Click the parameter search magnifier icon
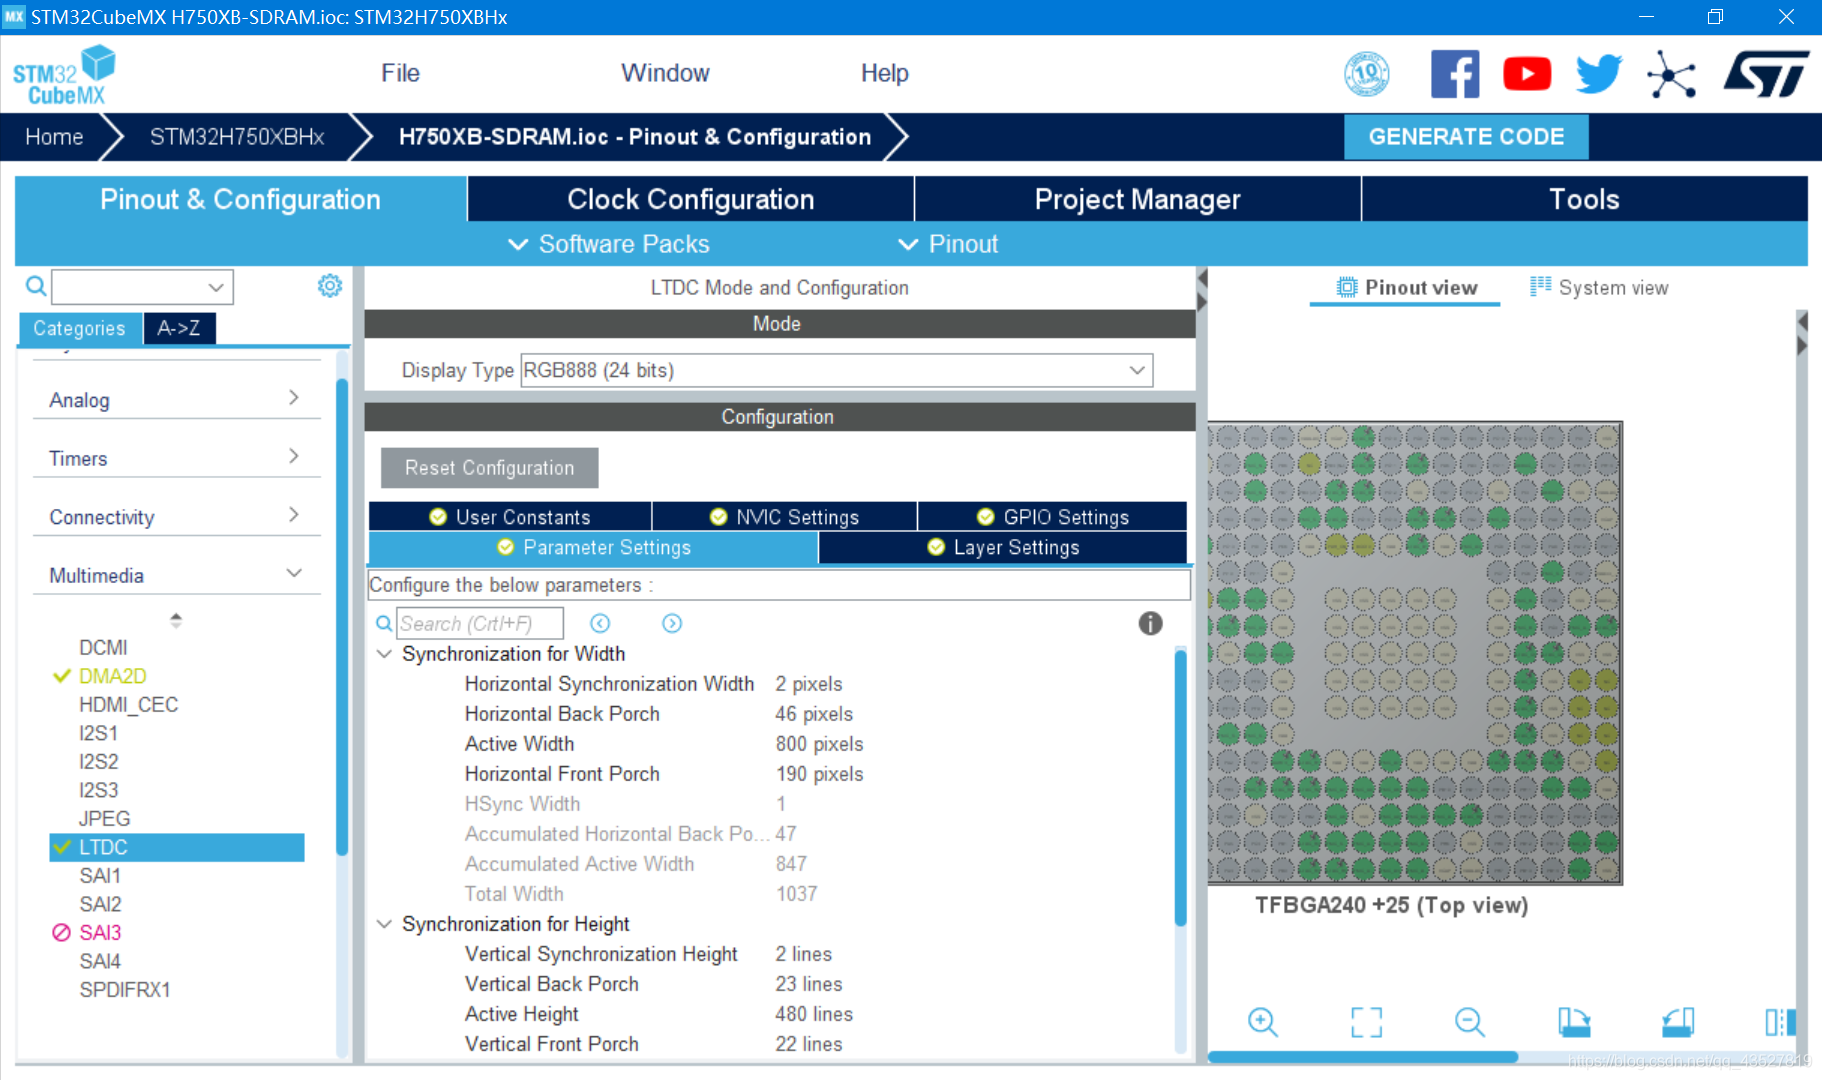Viewport: 1822px width, 1080px height. [384, 624]
